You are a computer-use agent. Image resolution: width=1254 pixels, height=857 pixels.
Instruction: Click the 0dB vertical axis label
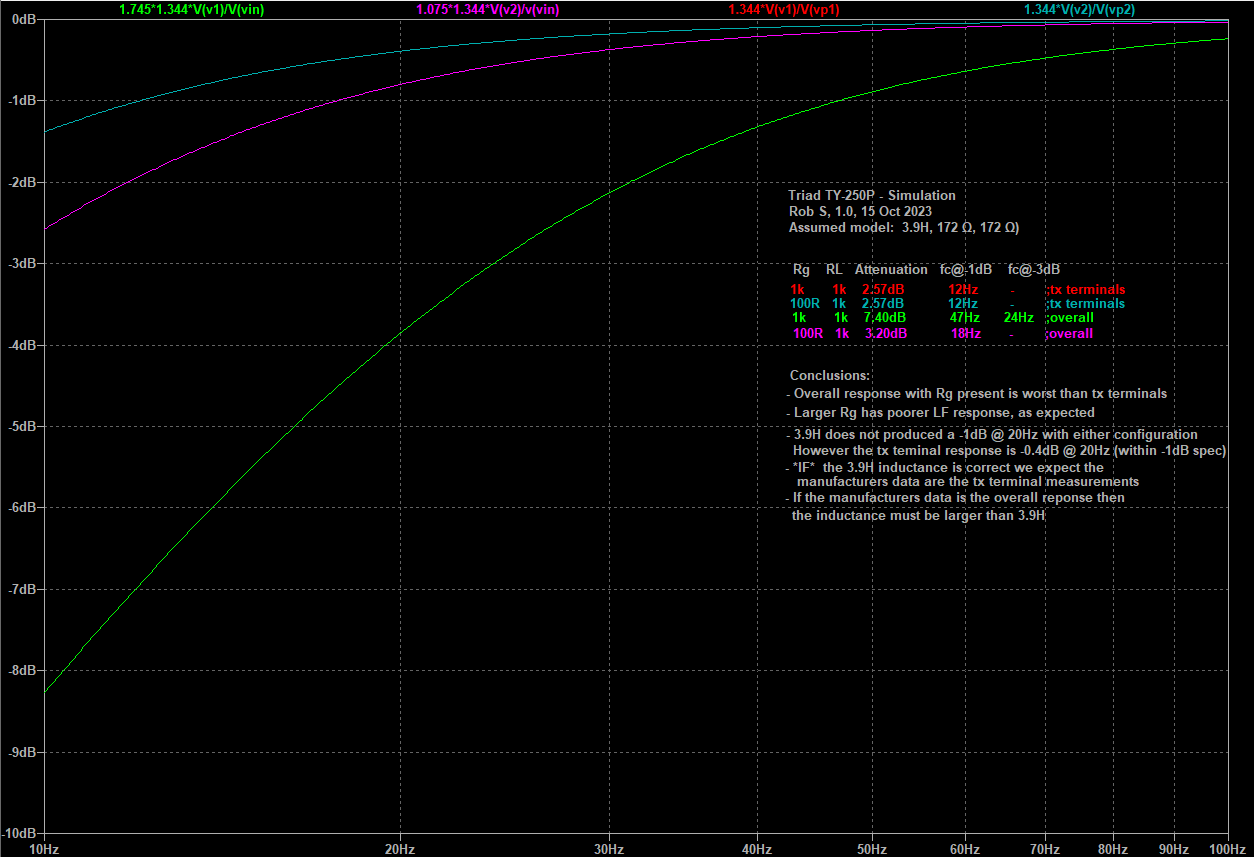pos(22,19)
